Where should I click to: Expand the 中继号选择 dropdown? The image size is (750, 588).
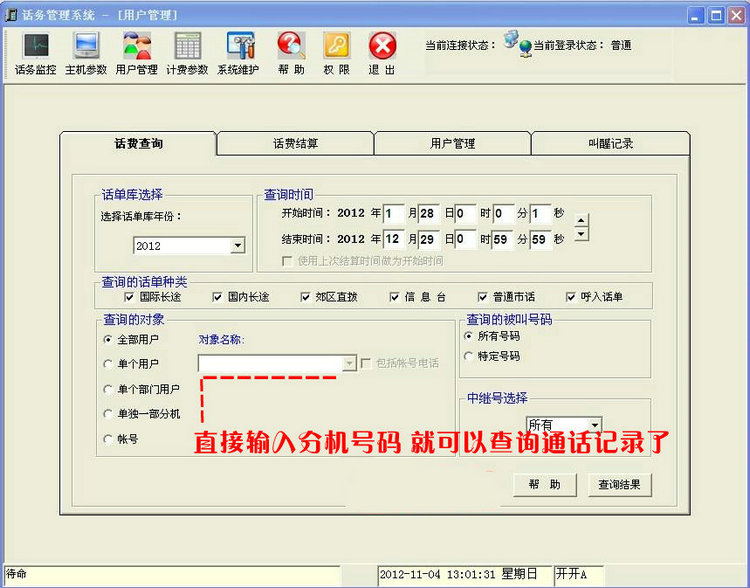[x=594, y=425]
